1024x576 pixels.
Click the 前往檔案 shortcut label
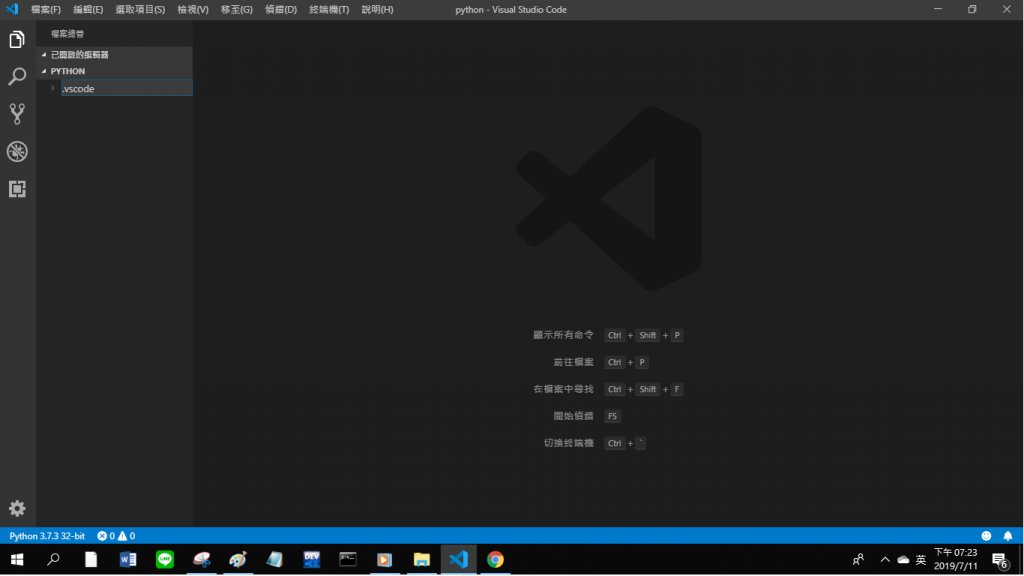click(573, 362)
